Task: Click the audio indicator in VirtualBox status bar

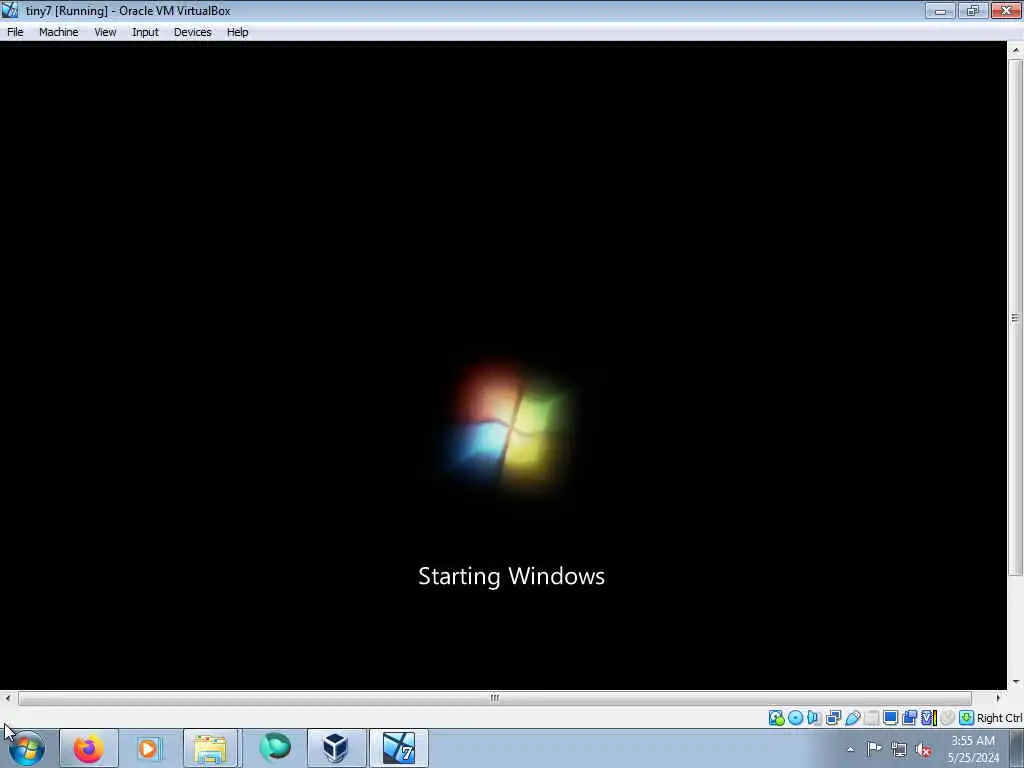Action: coord(813,718)
